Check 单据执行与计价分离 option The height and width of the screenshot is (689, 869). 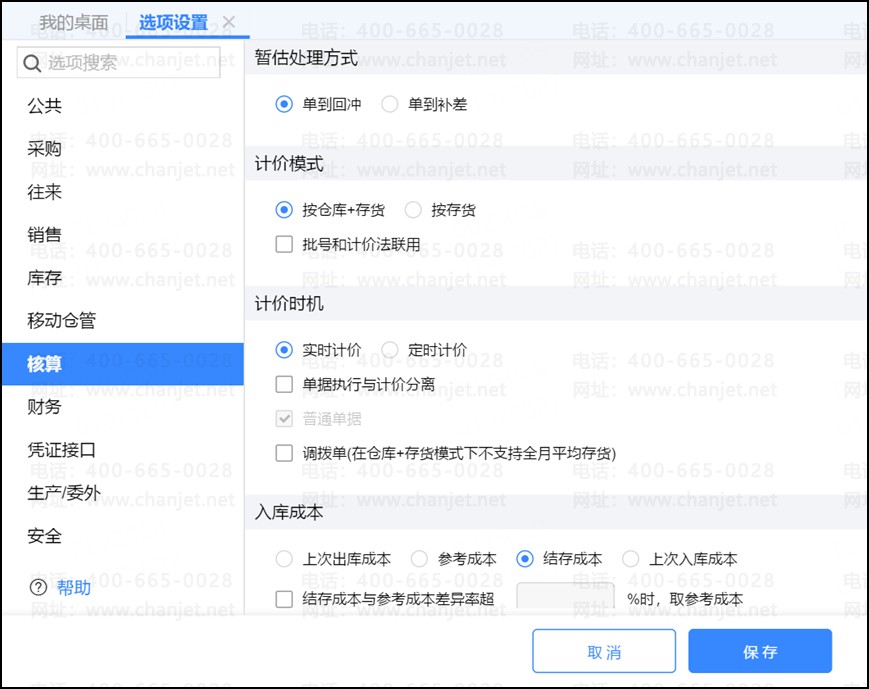(284, 385)
